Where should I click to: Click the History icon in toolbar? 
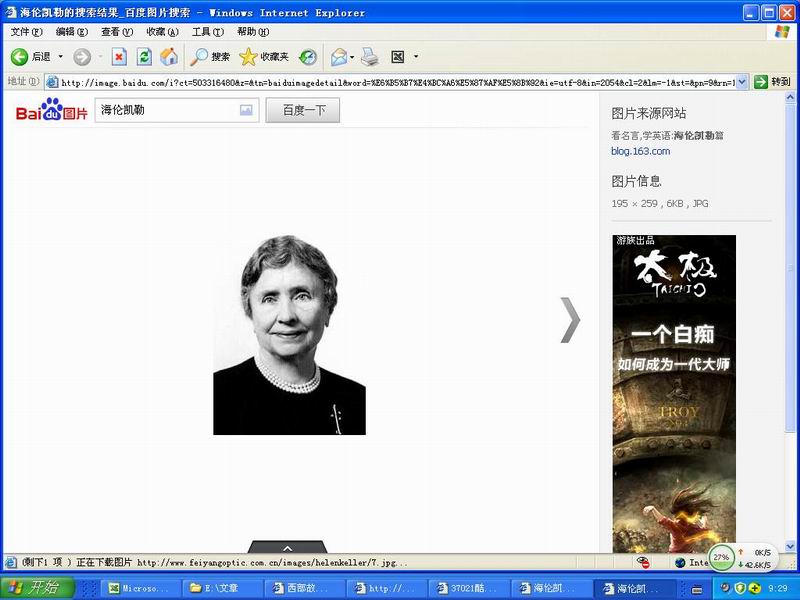point(308,57)
